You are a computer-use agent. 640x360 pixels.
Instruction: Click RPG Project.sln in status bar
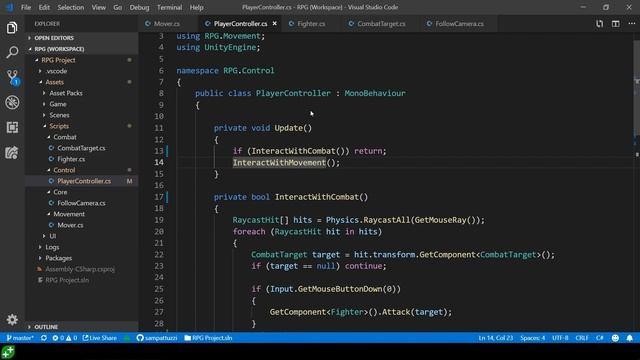click(x=208, y=338)
